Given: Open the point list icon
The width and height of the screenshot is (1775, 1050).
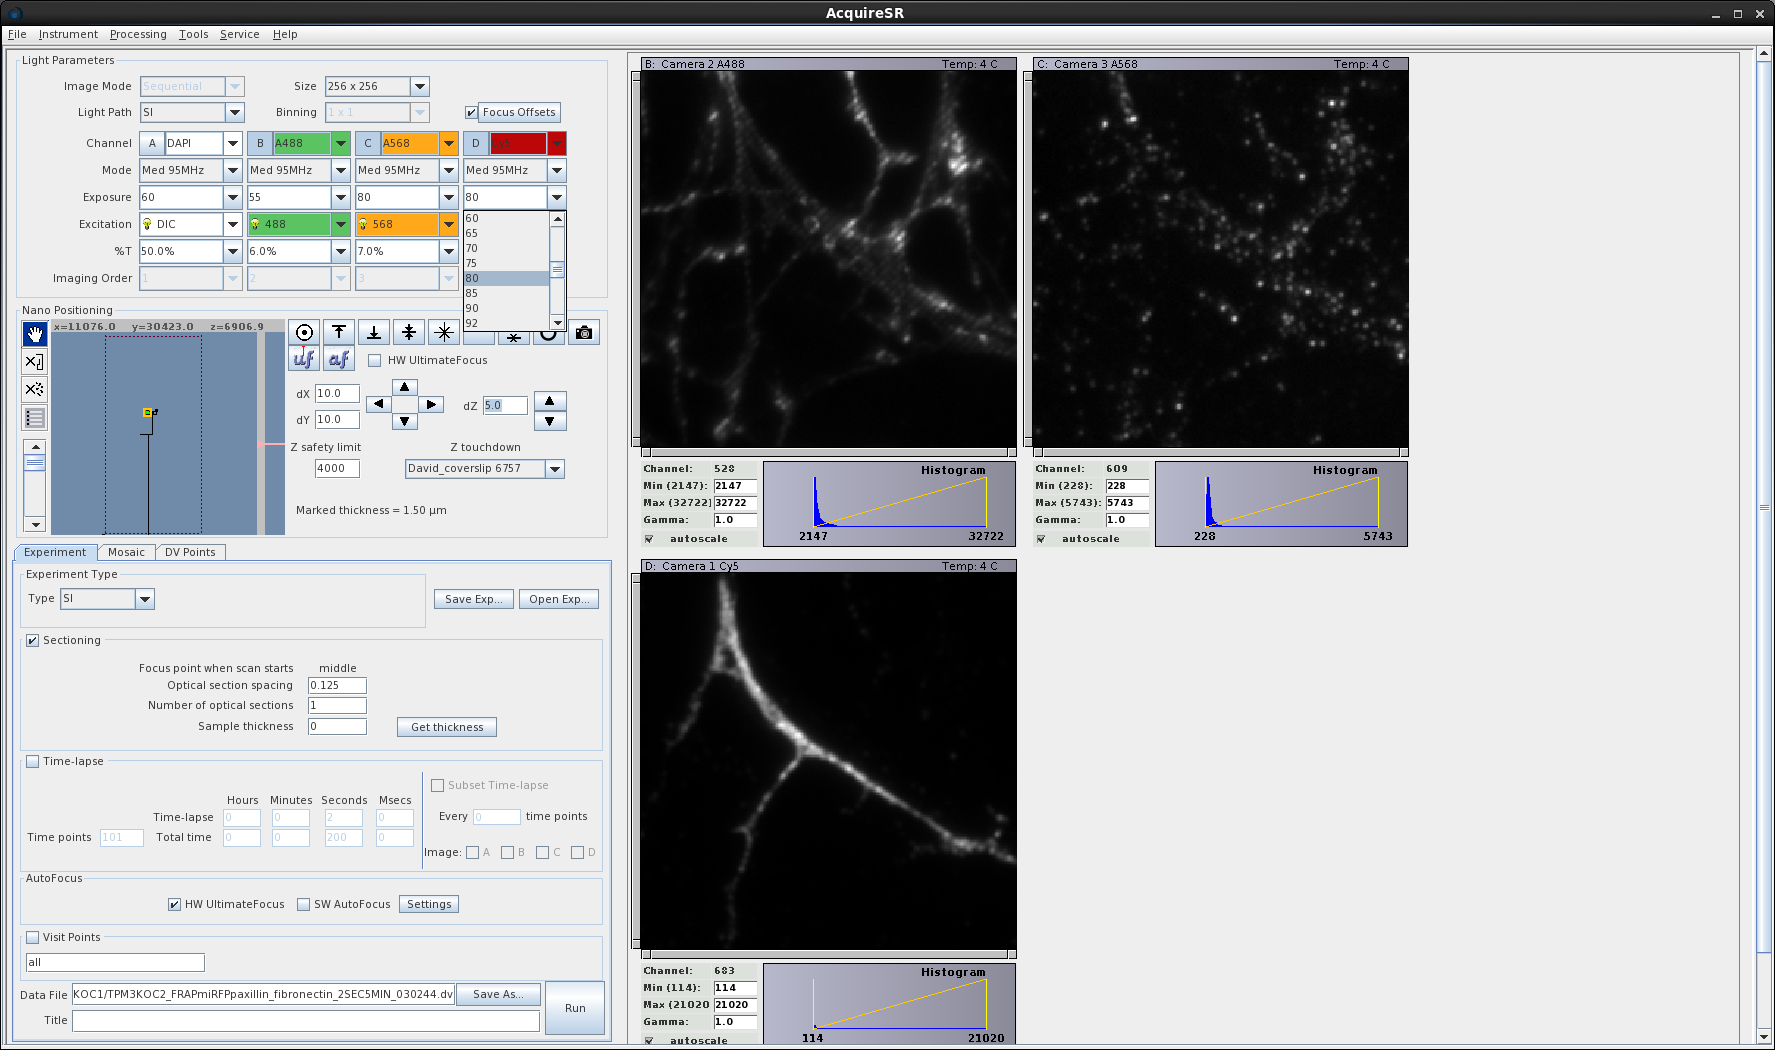Looking at the screenshot, I should 35,418.
